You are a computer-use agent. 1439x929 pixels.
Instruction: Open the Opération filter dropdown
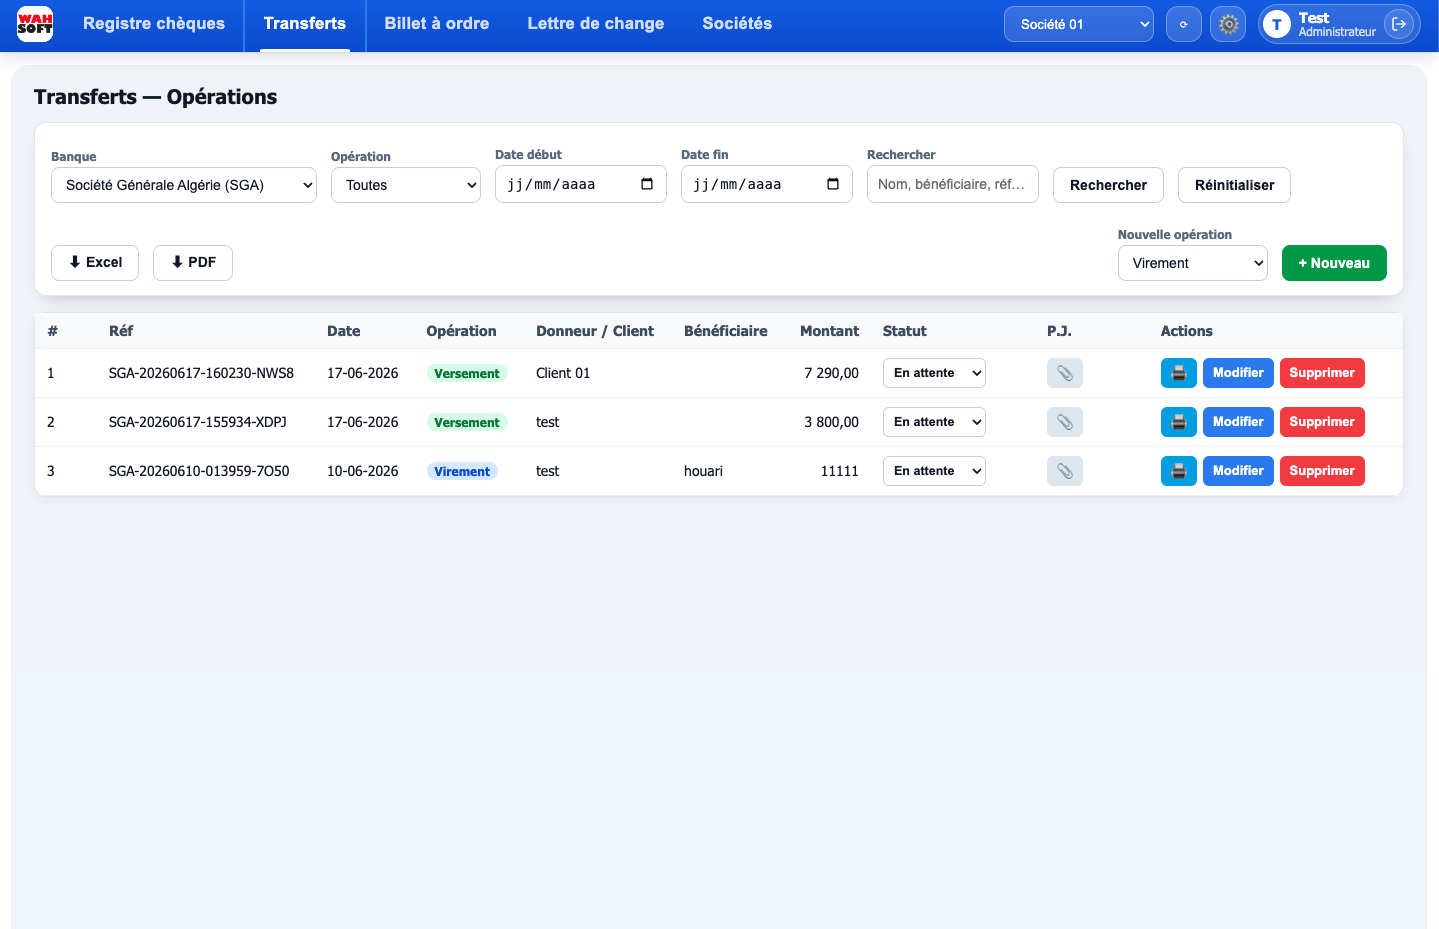click(x=406, y=185)
